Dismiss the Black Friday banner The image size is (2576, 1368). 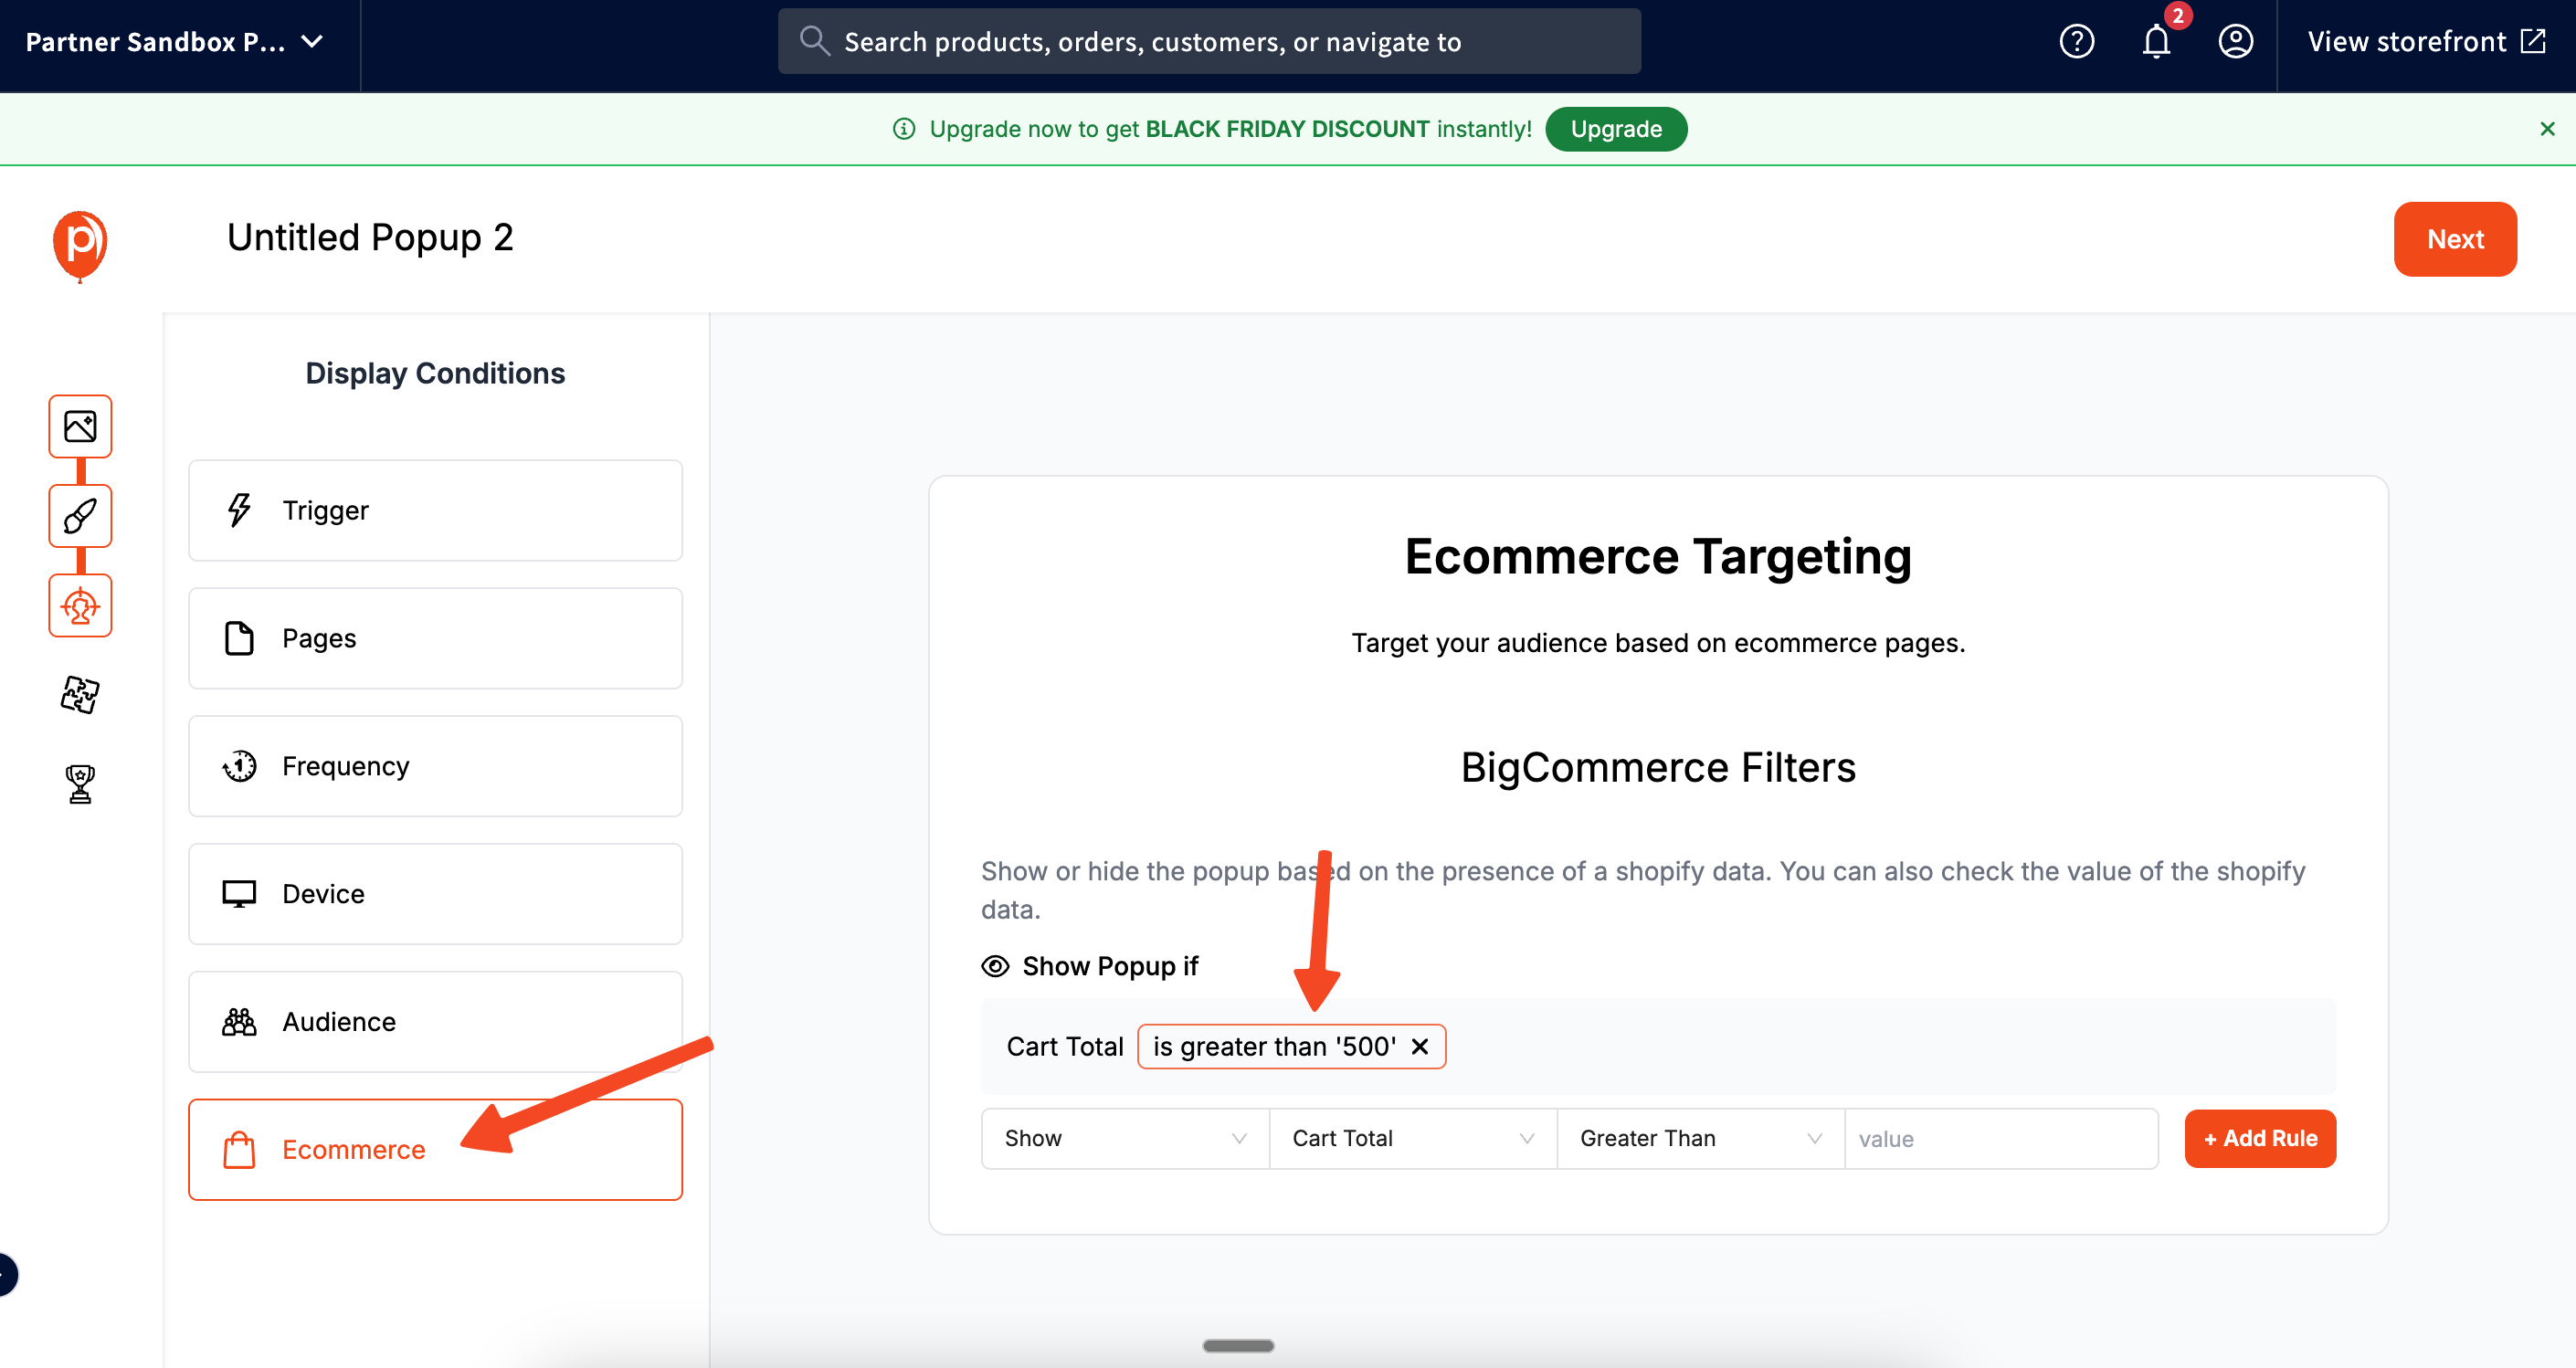tap(2547, 128)
